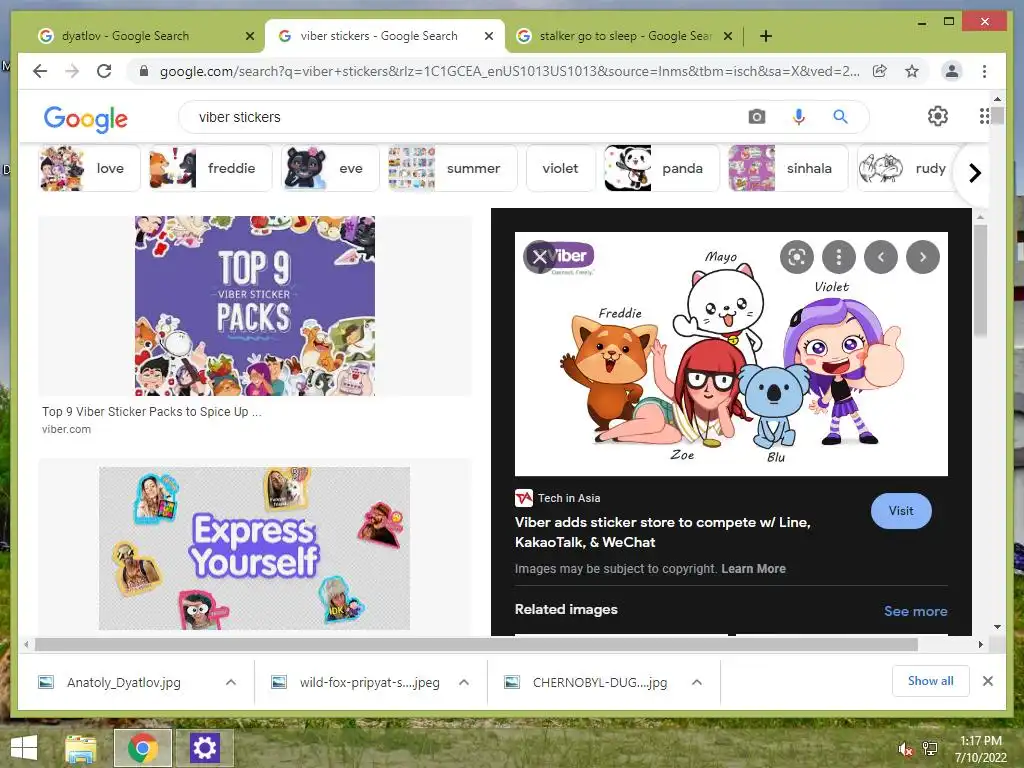
Task: Click See more related images
Action: (915, 611)
